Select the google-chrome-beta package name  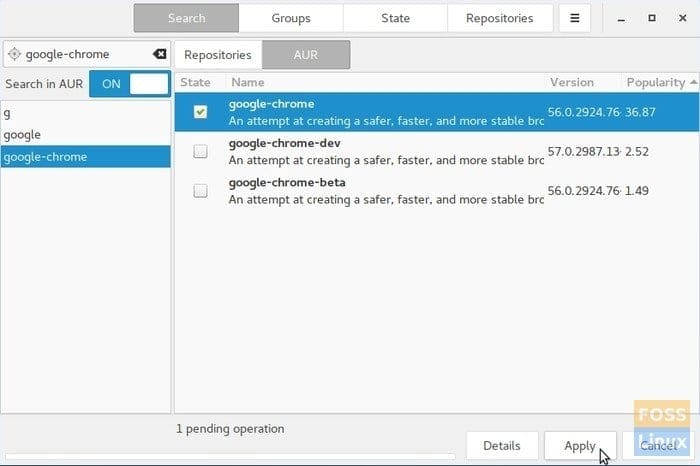click(287, 183)
